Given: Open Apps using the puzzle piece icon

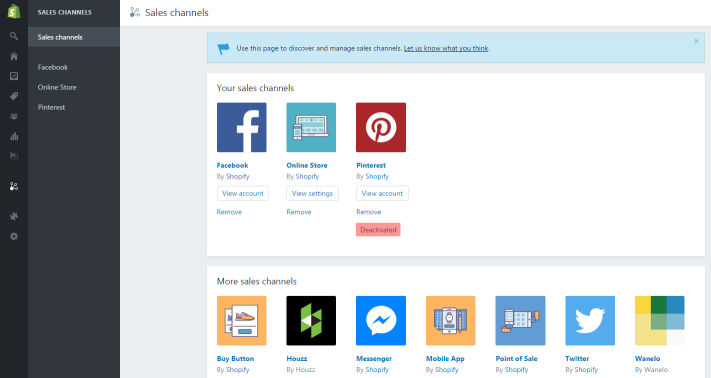Looking at the screenshot, I should 14,216.
